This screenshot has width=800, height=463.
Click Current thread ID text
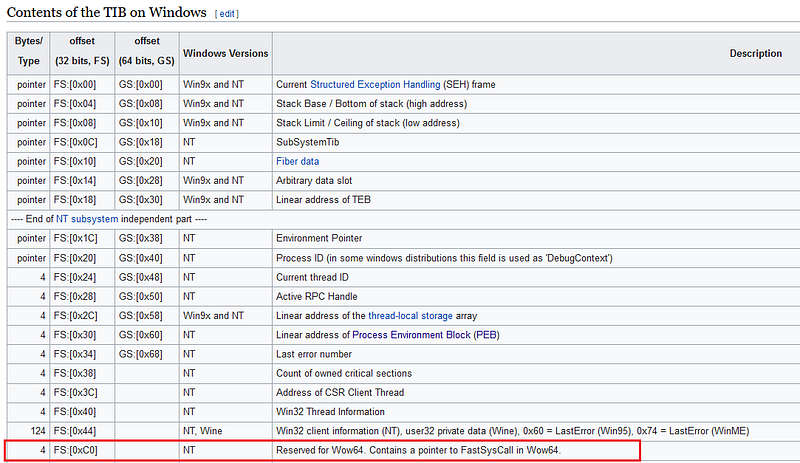click(312, 278)
